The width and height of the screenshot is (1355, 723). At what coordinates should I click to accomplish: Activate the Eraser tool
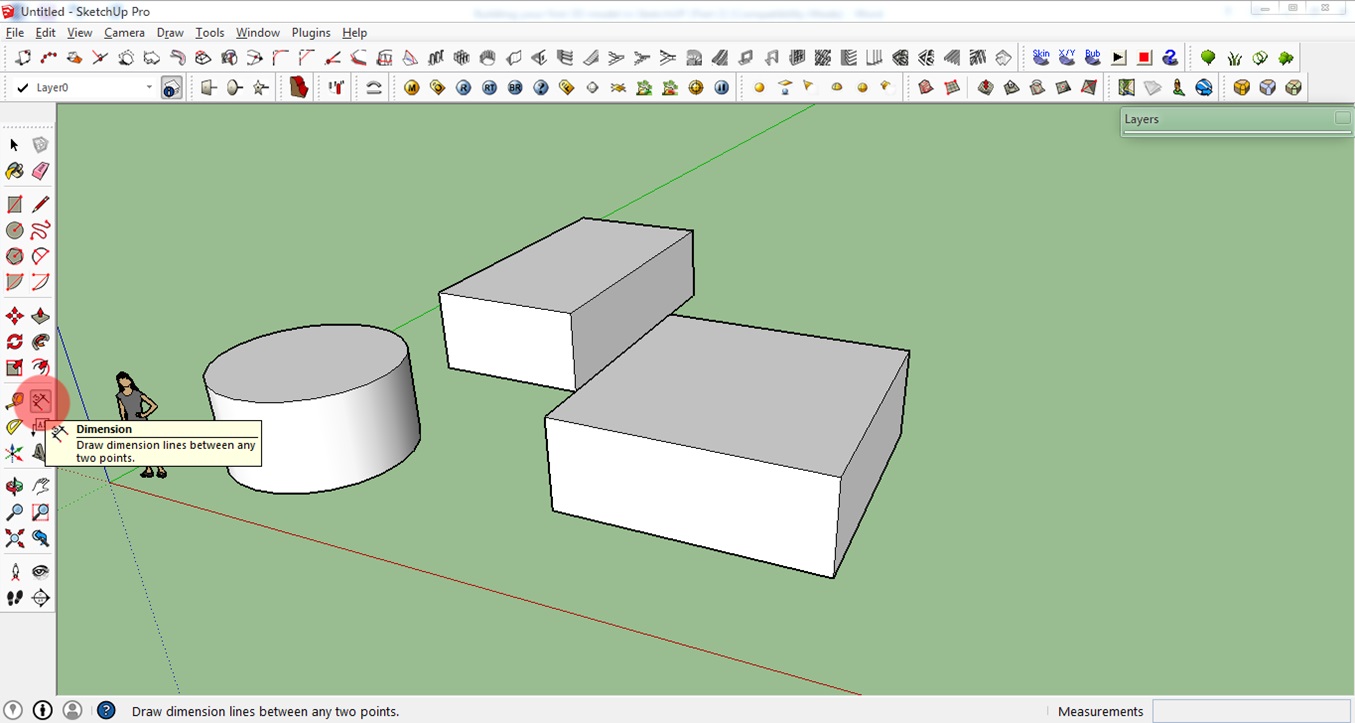tap(41, 171)
